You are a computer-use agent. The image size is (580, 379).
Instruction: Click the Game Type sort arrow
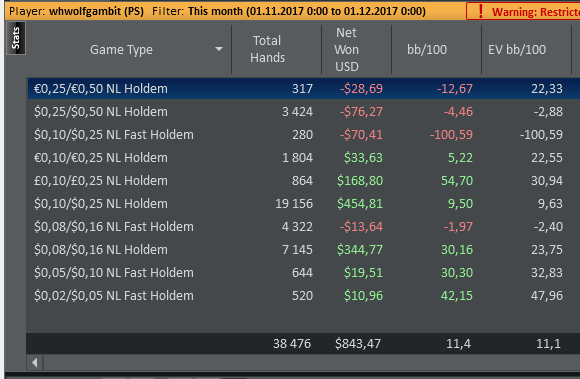coord(219,49)
